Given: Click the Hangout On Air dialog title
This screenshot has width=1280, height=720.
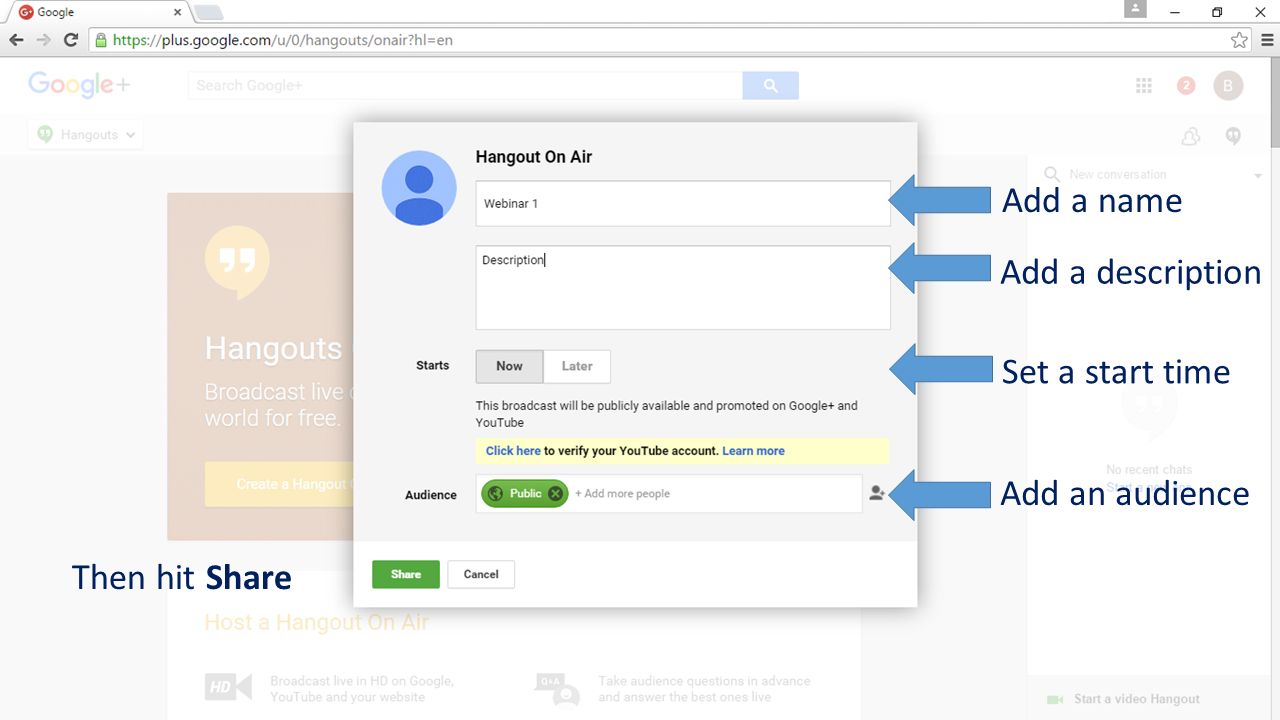Looking at the screenshot, I should coord(534,157).
